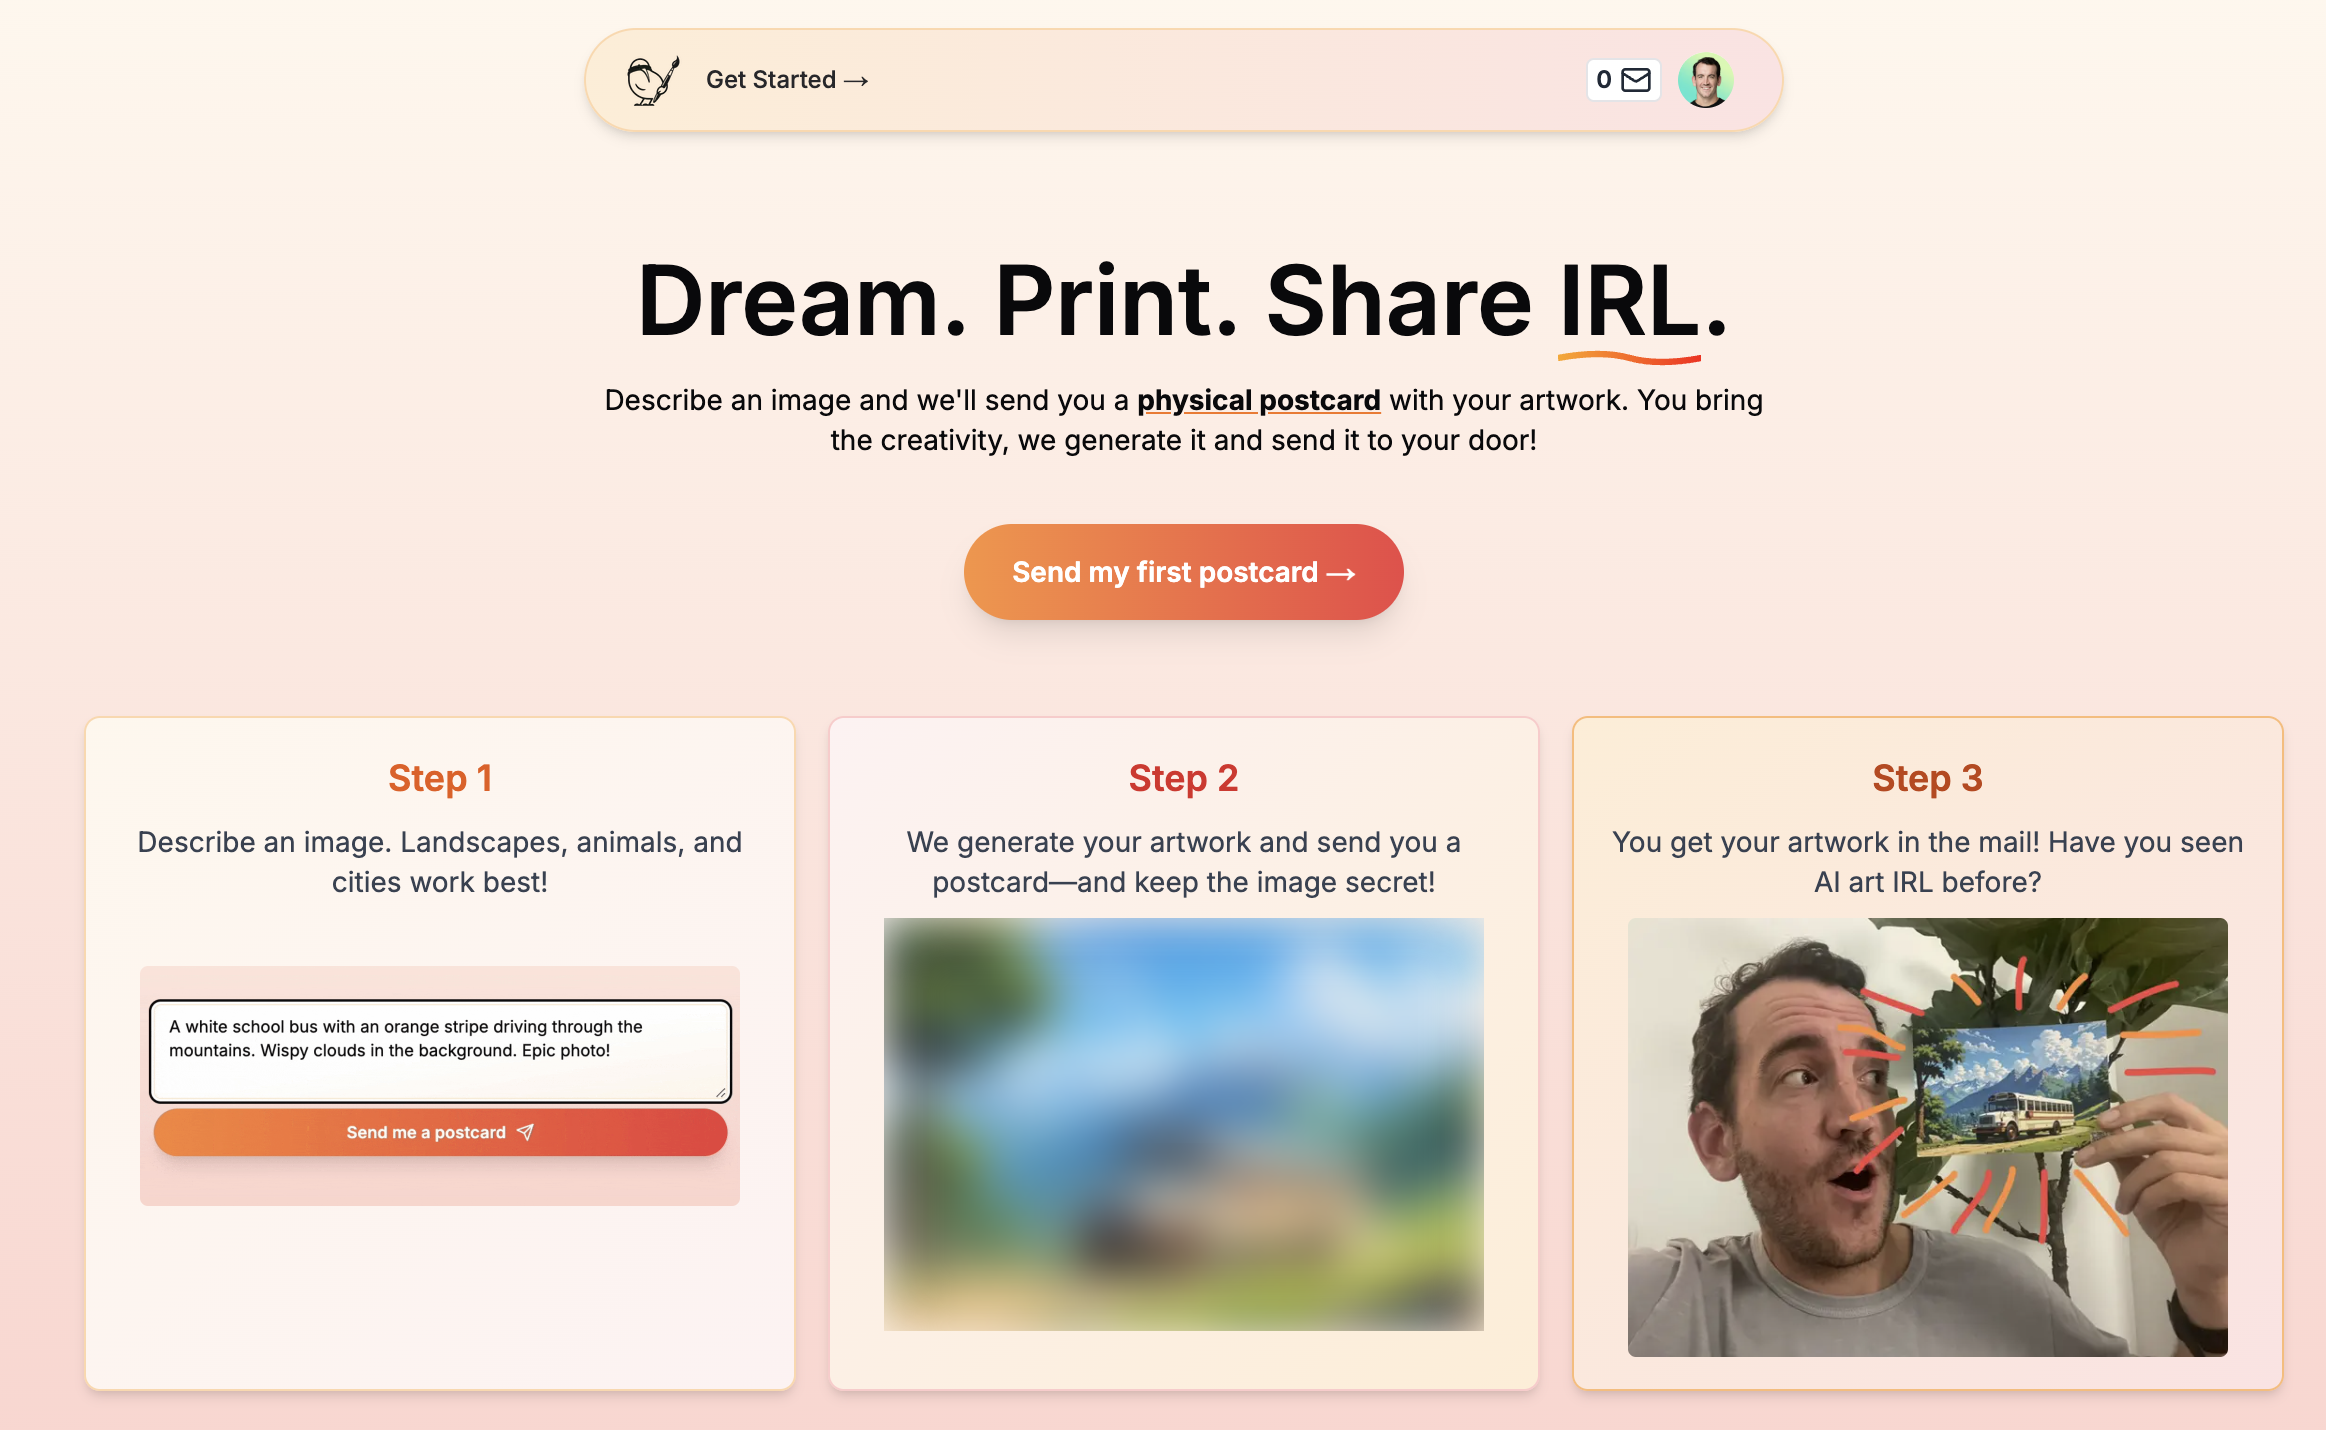2326x1430 pixels.
Task: Click the image description text area
Action: coord(440,1051)
